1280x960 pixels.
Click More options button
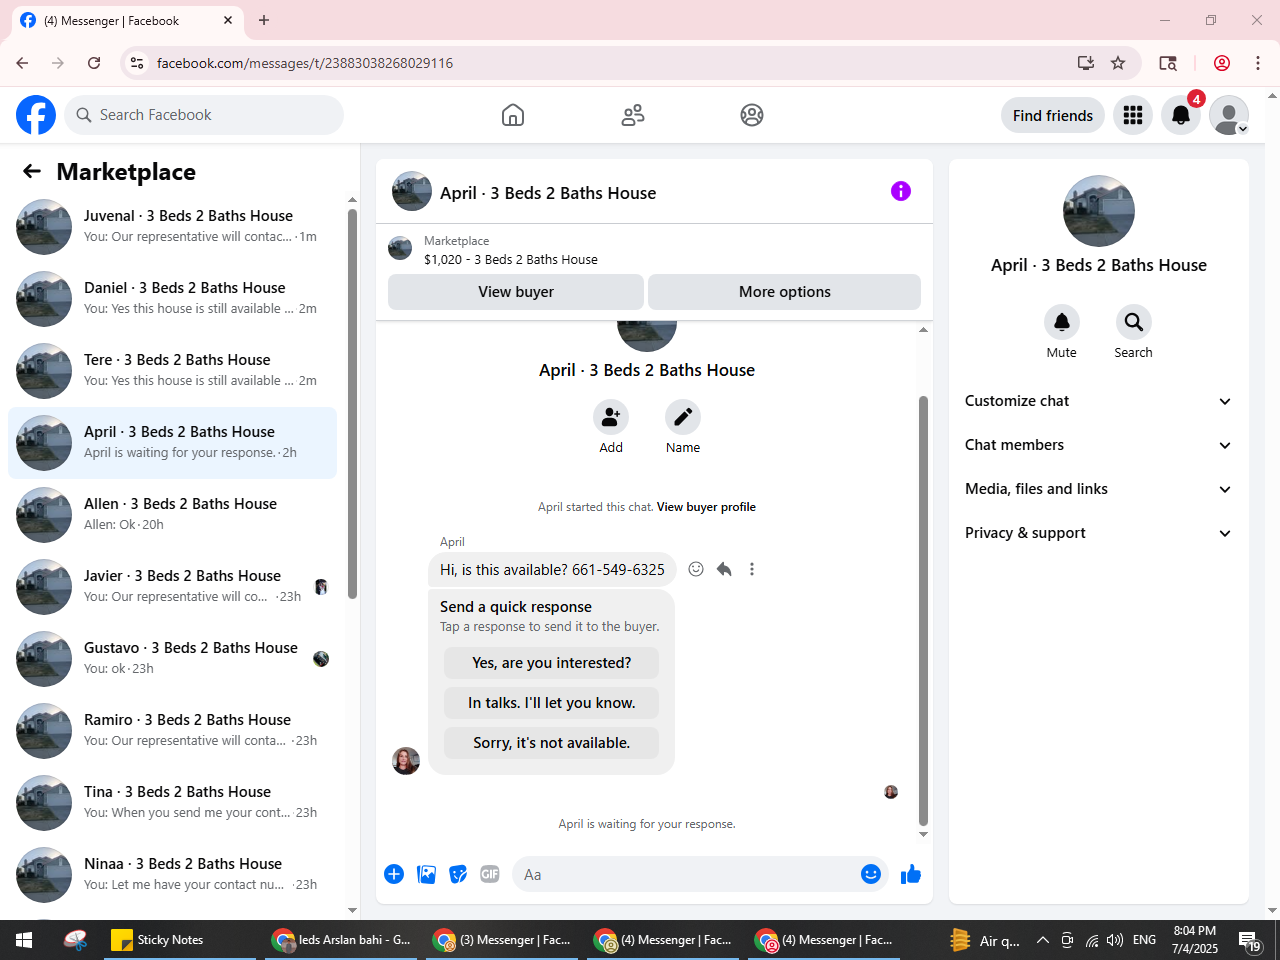click(785, 292)
